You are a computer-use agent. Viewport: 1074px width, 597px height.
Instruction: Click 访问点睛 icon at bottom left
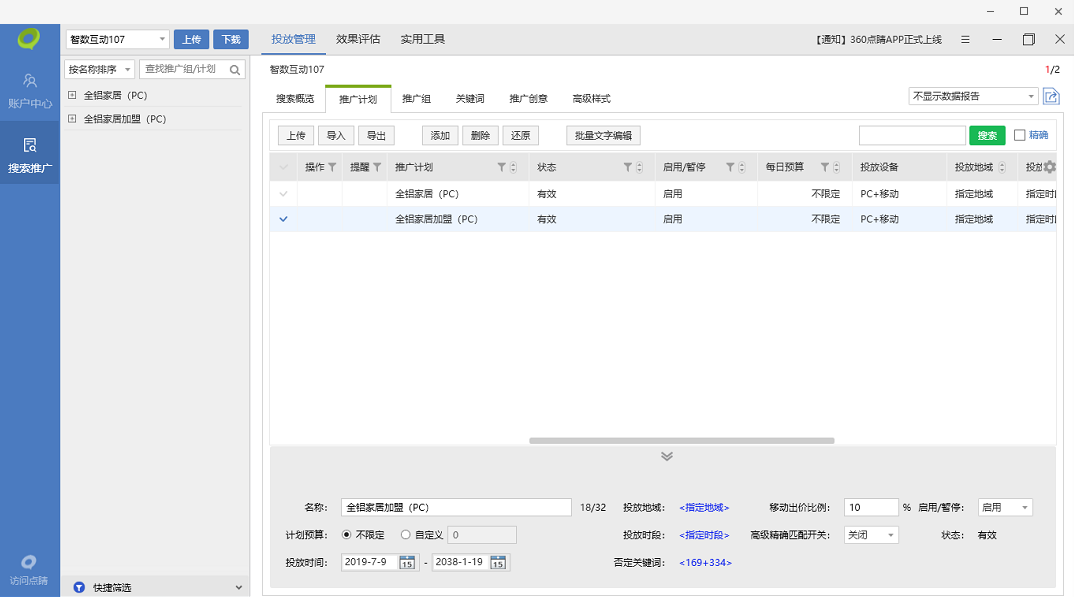29,569
